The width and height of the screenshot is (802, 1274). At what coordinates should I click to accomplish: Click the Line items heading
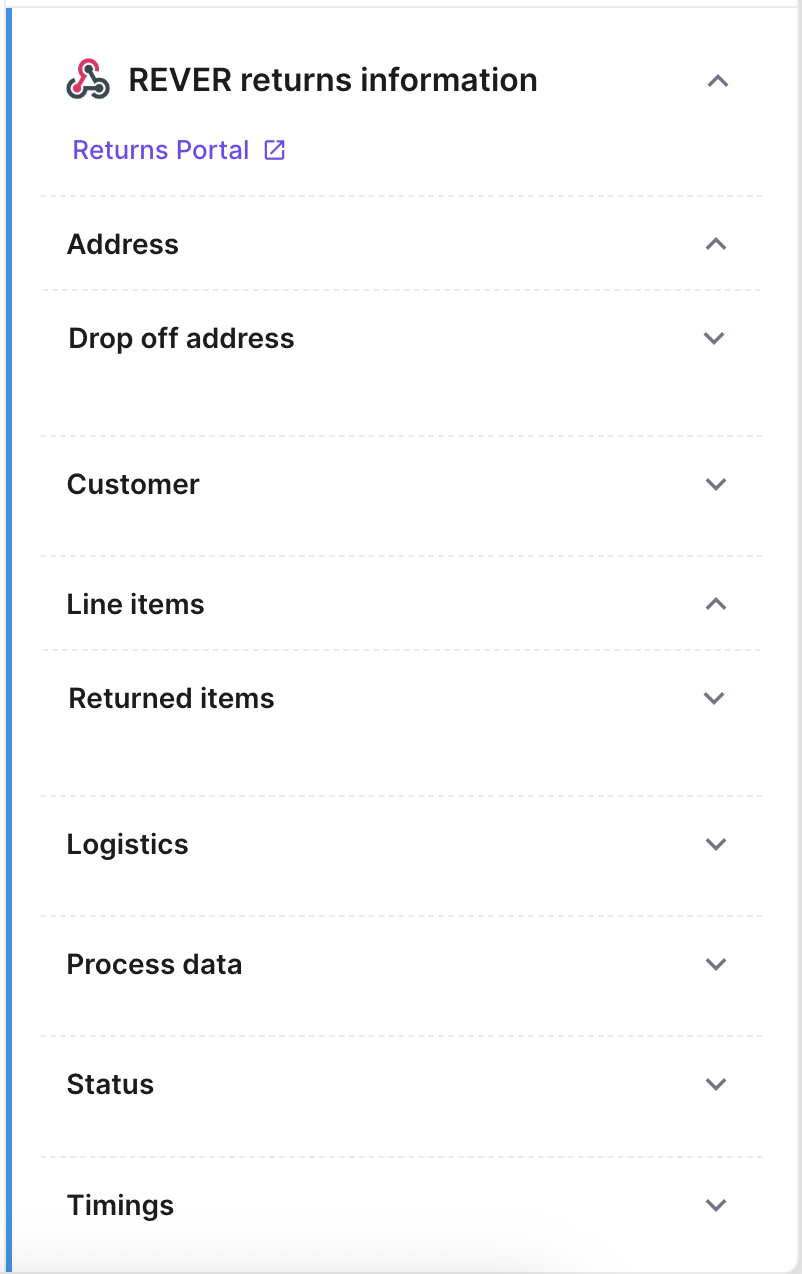135,604
